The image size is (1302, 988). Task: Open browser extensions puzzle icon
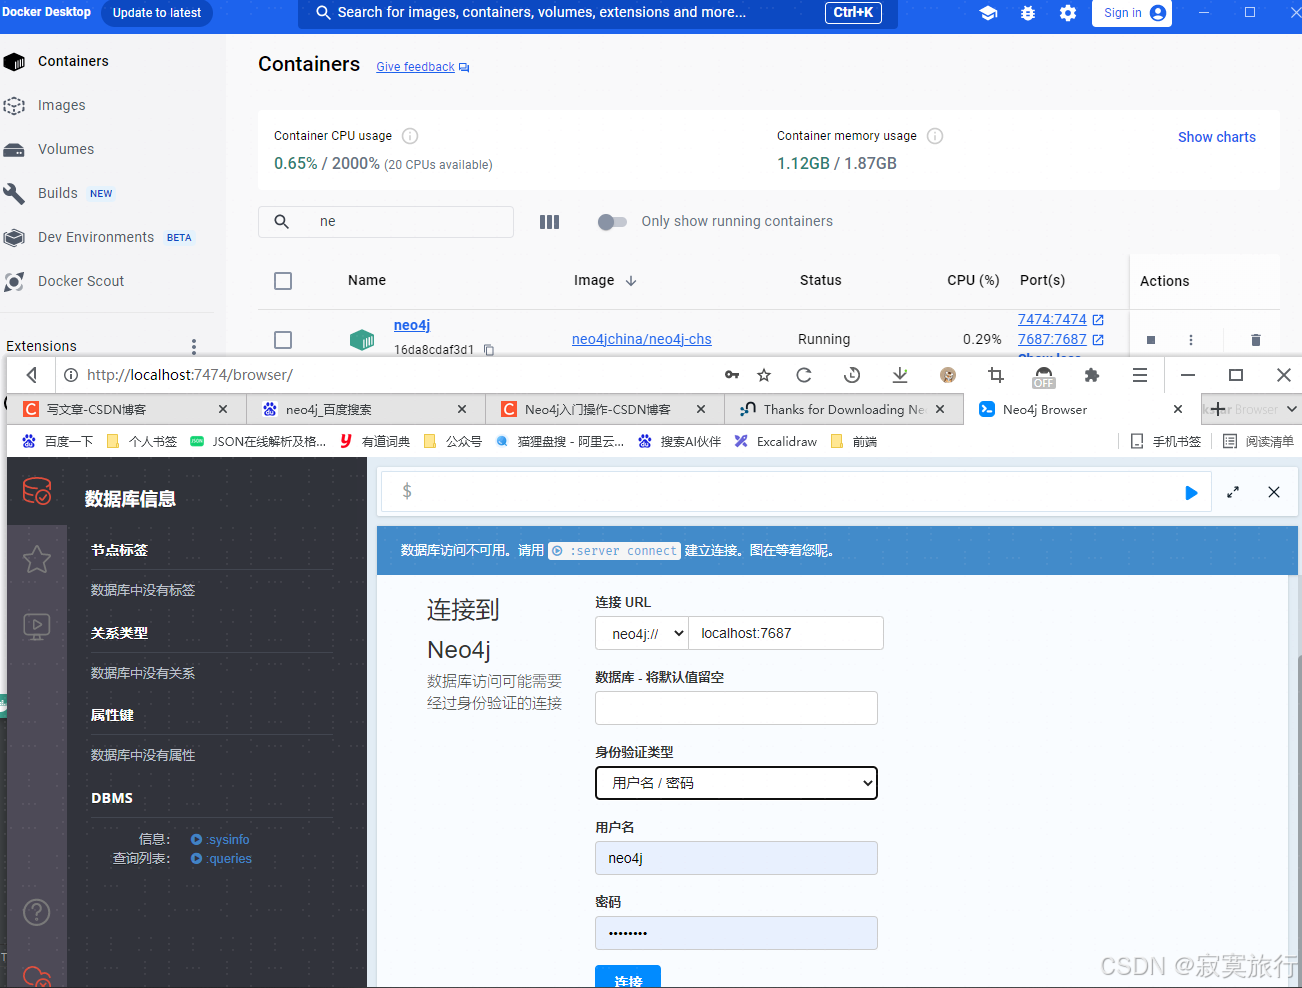pos(1092,375)
